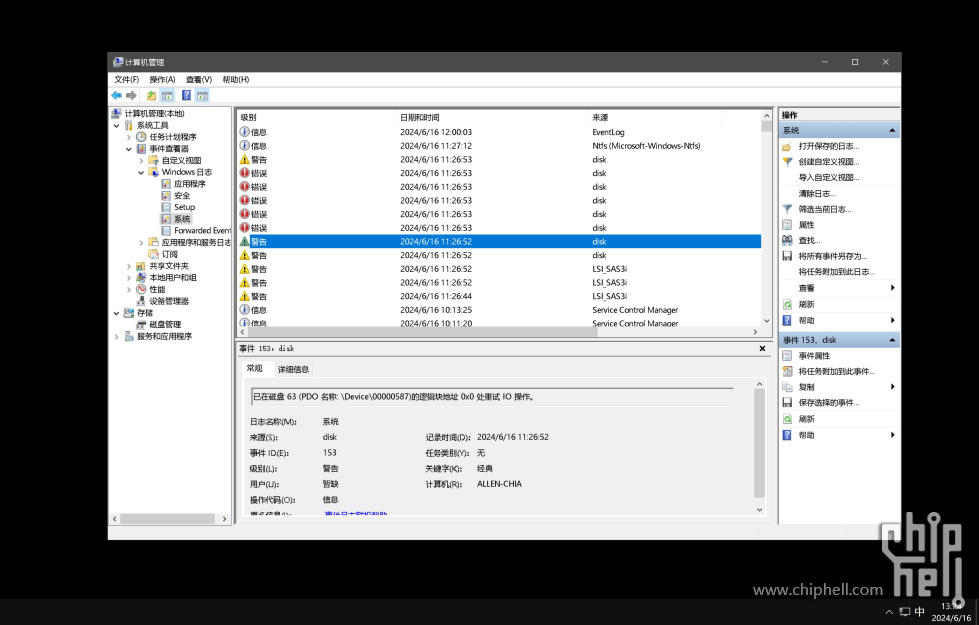979x625 pixels.
Task: Click 打开保存的日志 action
Action: coord(829,146)
